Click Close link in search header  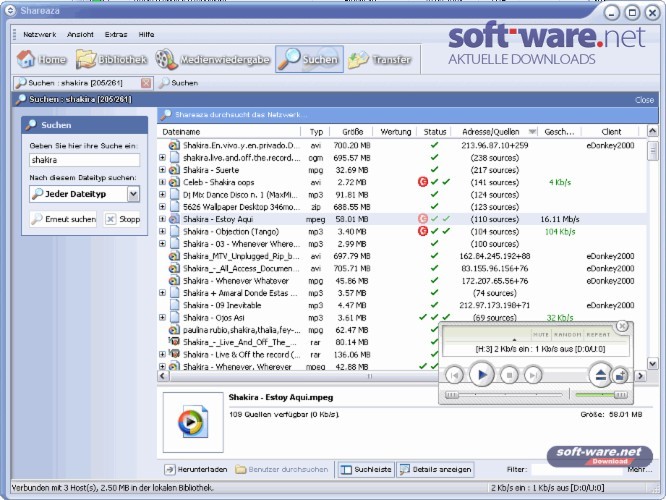pos(644,100)
